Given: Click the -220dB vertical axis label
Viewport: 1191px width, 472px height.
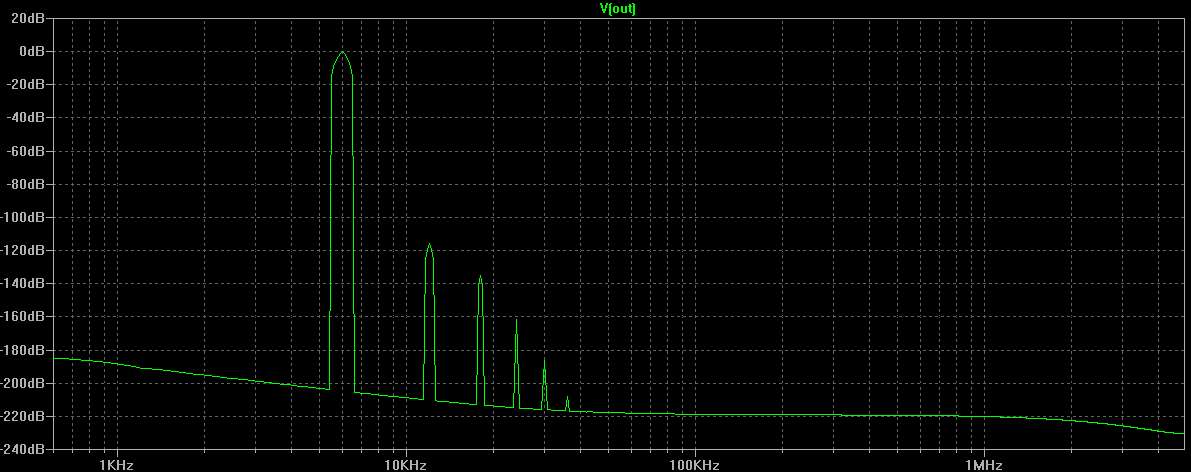Looking at the screenshot, I should (24, 417).
